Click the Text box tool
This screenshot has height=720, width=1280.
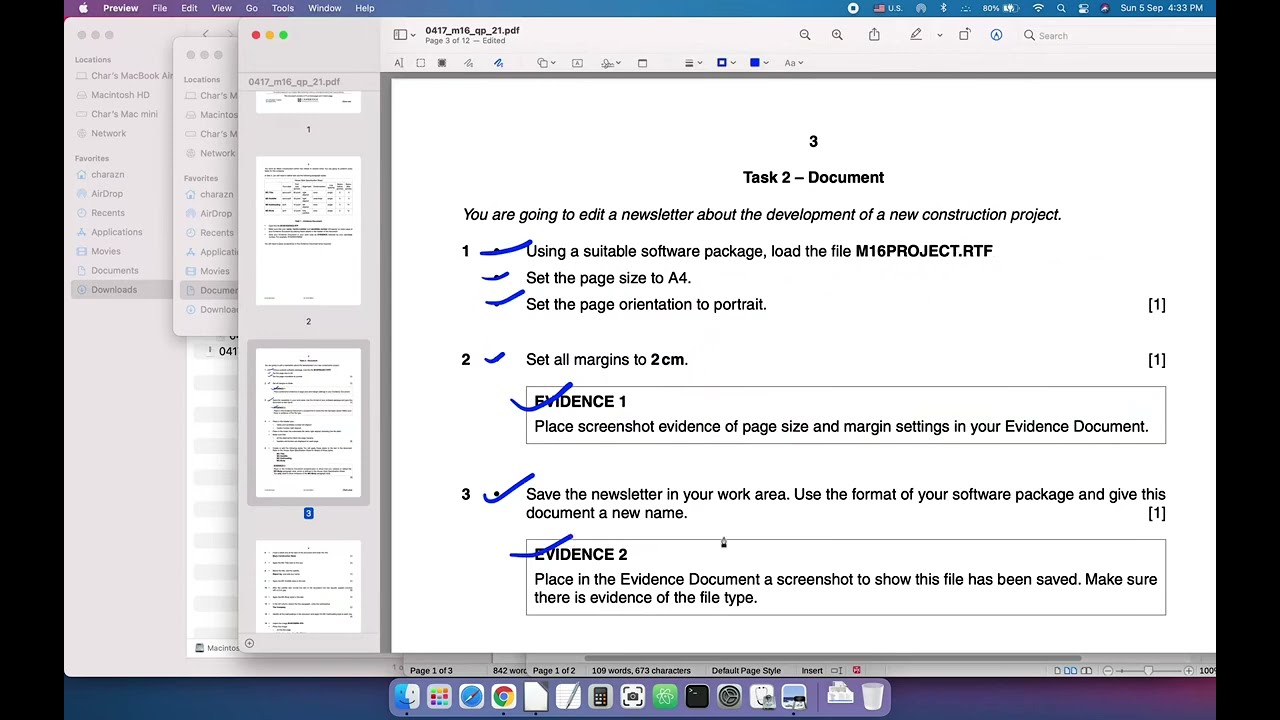(577, 63)
